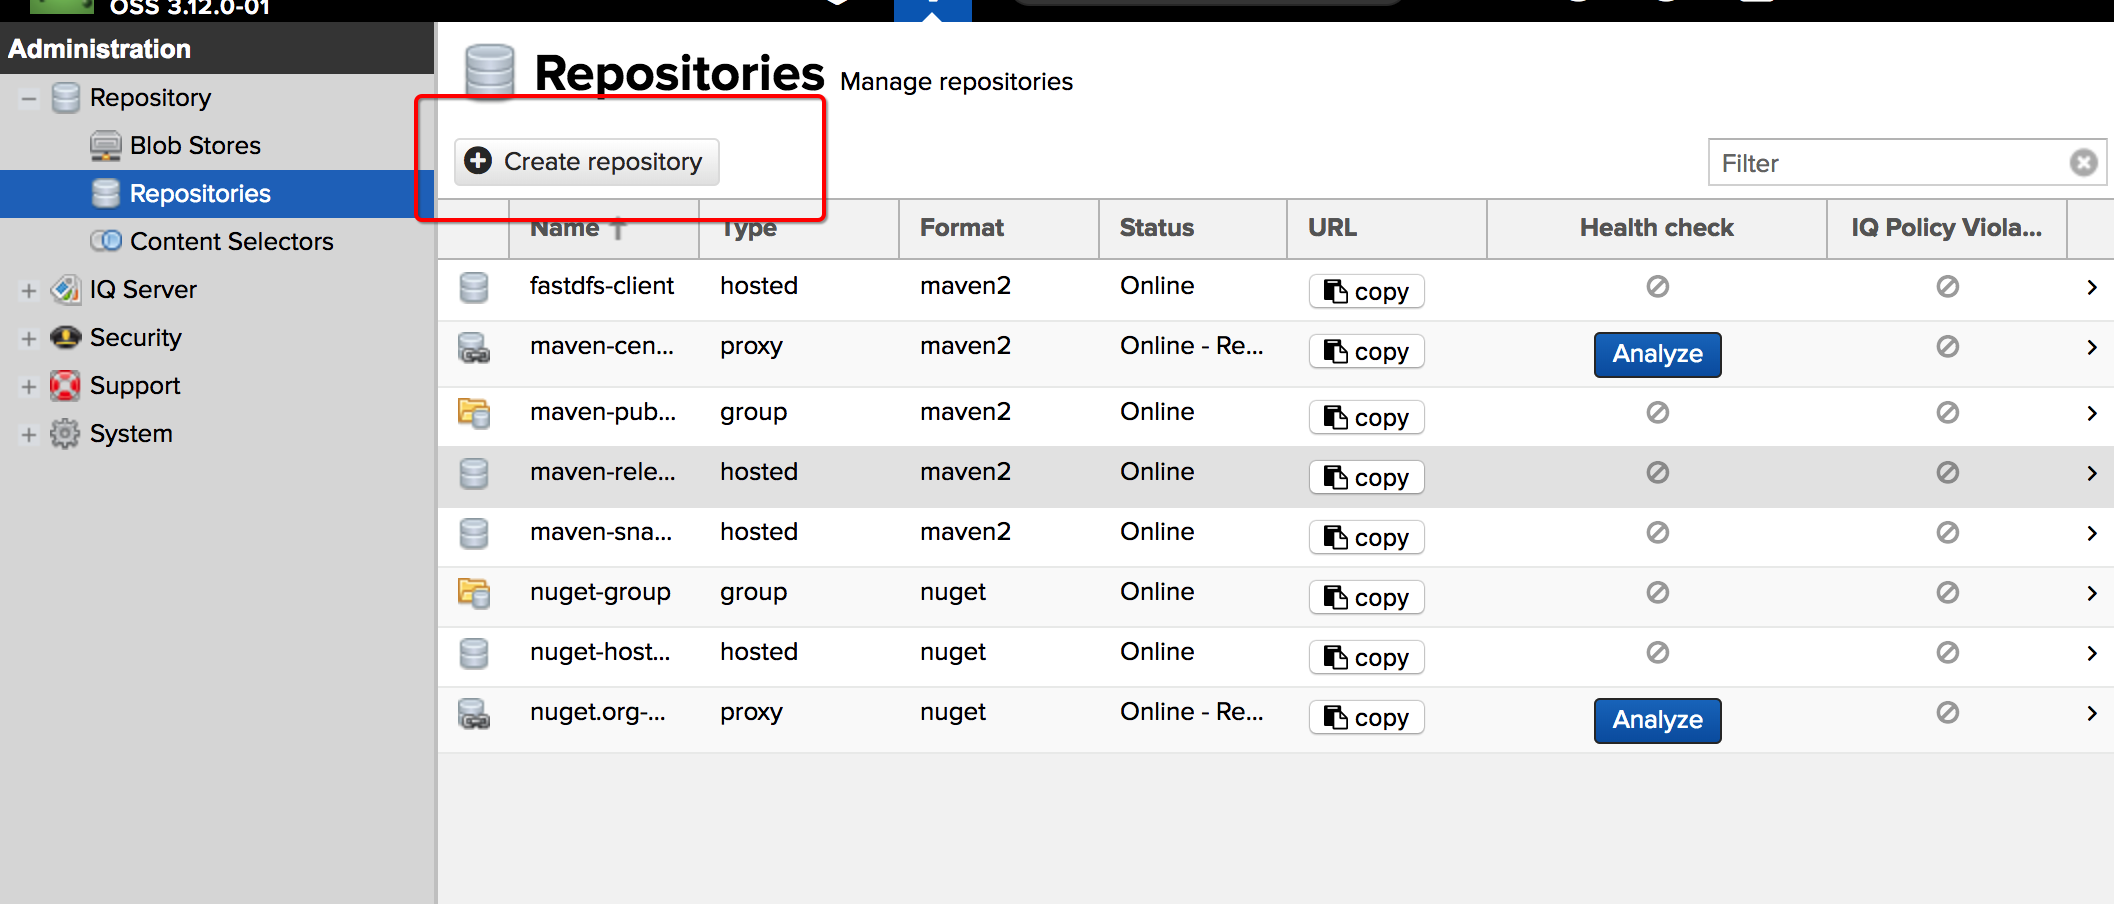2114x904 pixels.
Task: Clear the Filter field with X icon
Action: 2083,163
